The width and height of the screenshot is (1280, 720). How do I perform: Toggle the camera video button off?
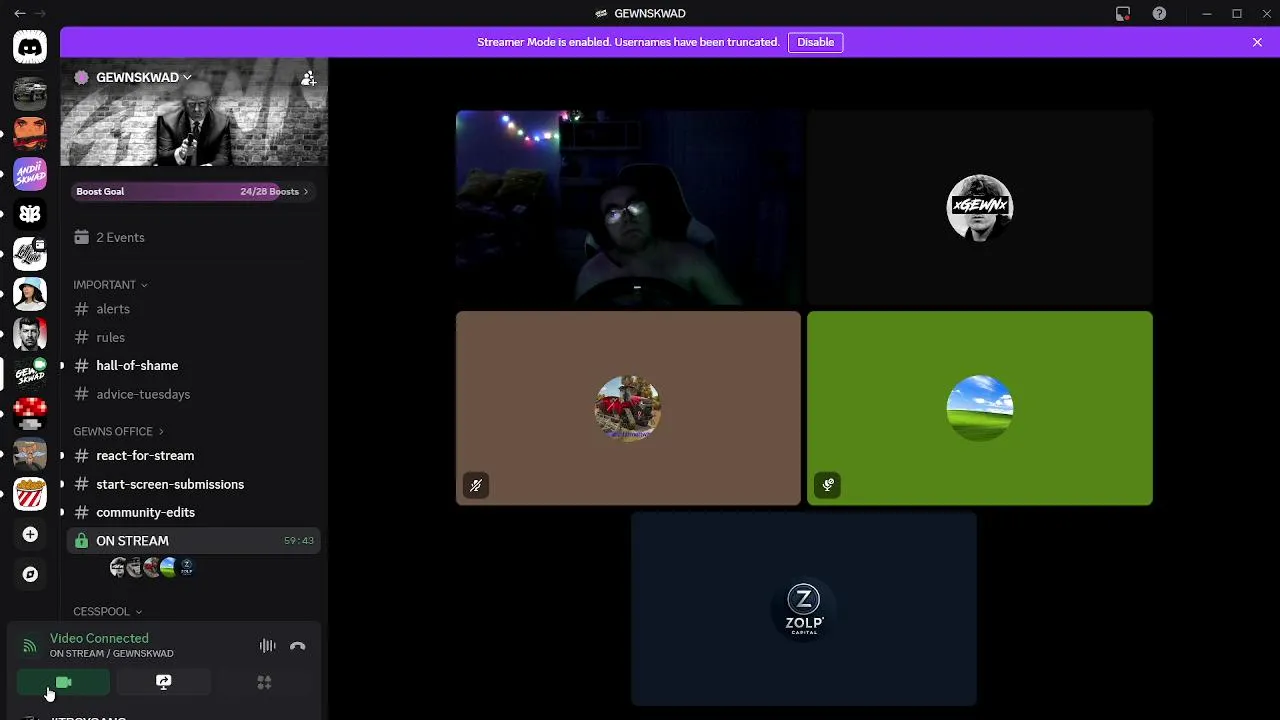point(63,682)
